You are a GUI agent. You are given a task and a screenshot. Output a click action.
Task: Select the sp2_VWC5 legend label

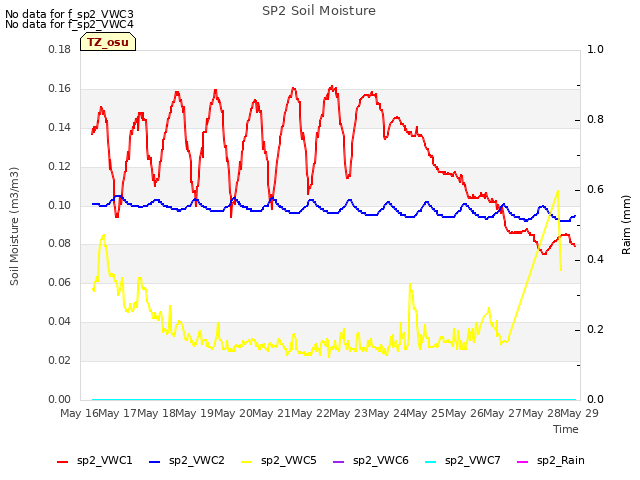coord(289,461)
